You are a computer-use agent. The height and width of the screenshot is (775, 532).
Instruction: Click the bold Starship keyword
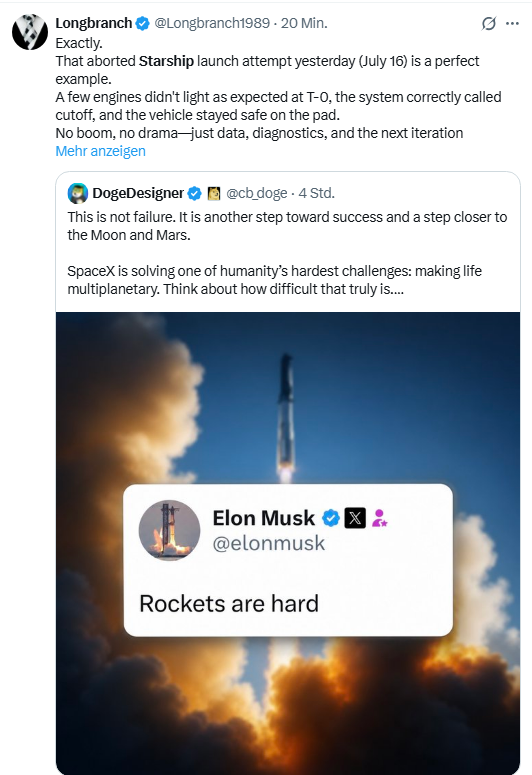coord(166,61)
